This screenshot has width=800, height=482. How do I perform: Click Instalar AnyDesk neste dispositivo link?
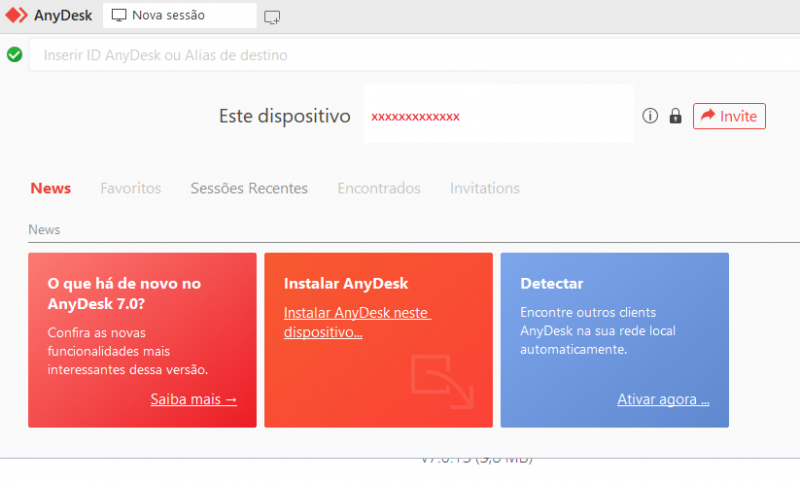tap(356, 322)
